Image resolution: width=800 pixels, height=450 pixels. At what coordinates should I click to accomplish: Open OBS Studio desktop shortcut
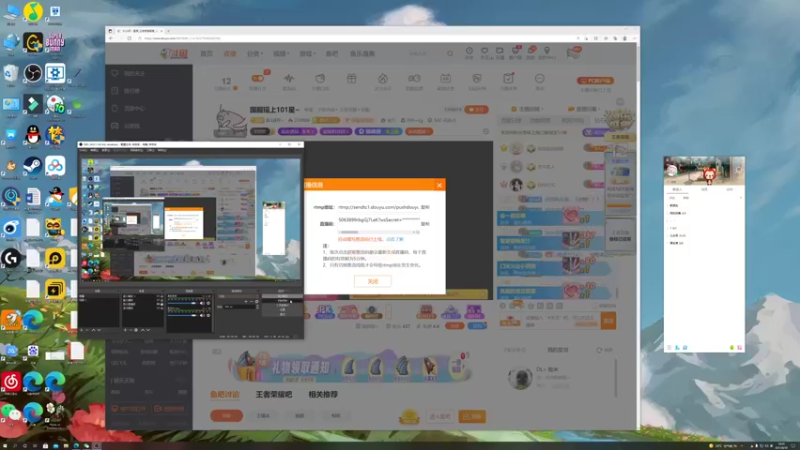pos(33,74)
